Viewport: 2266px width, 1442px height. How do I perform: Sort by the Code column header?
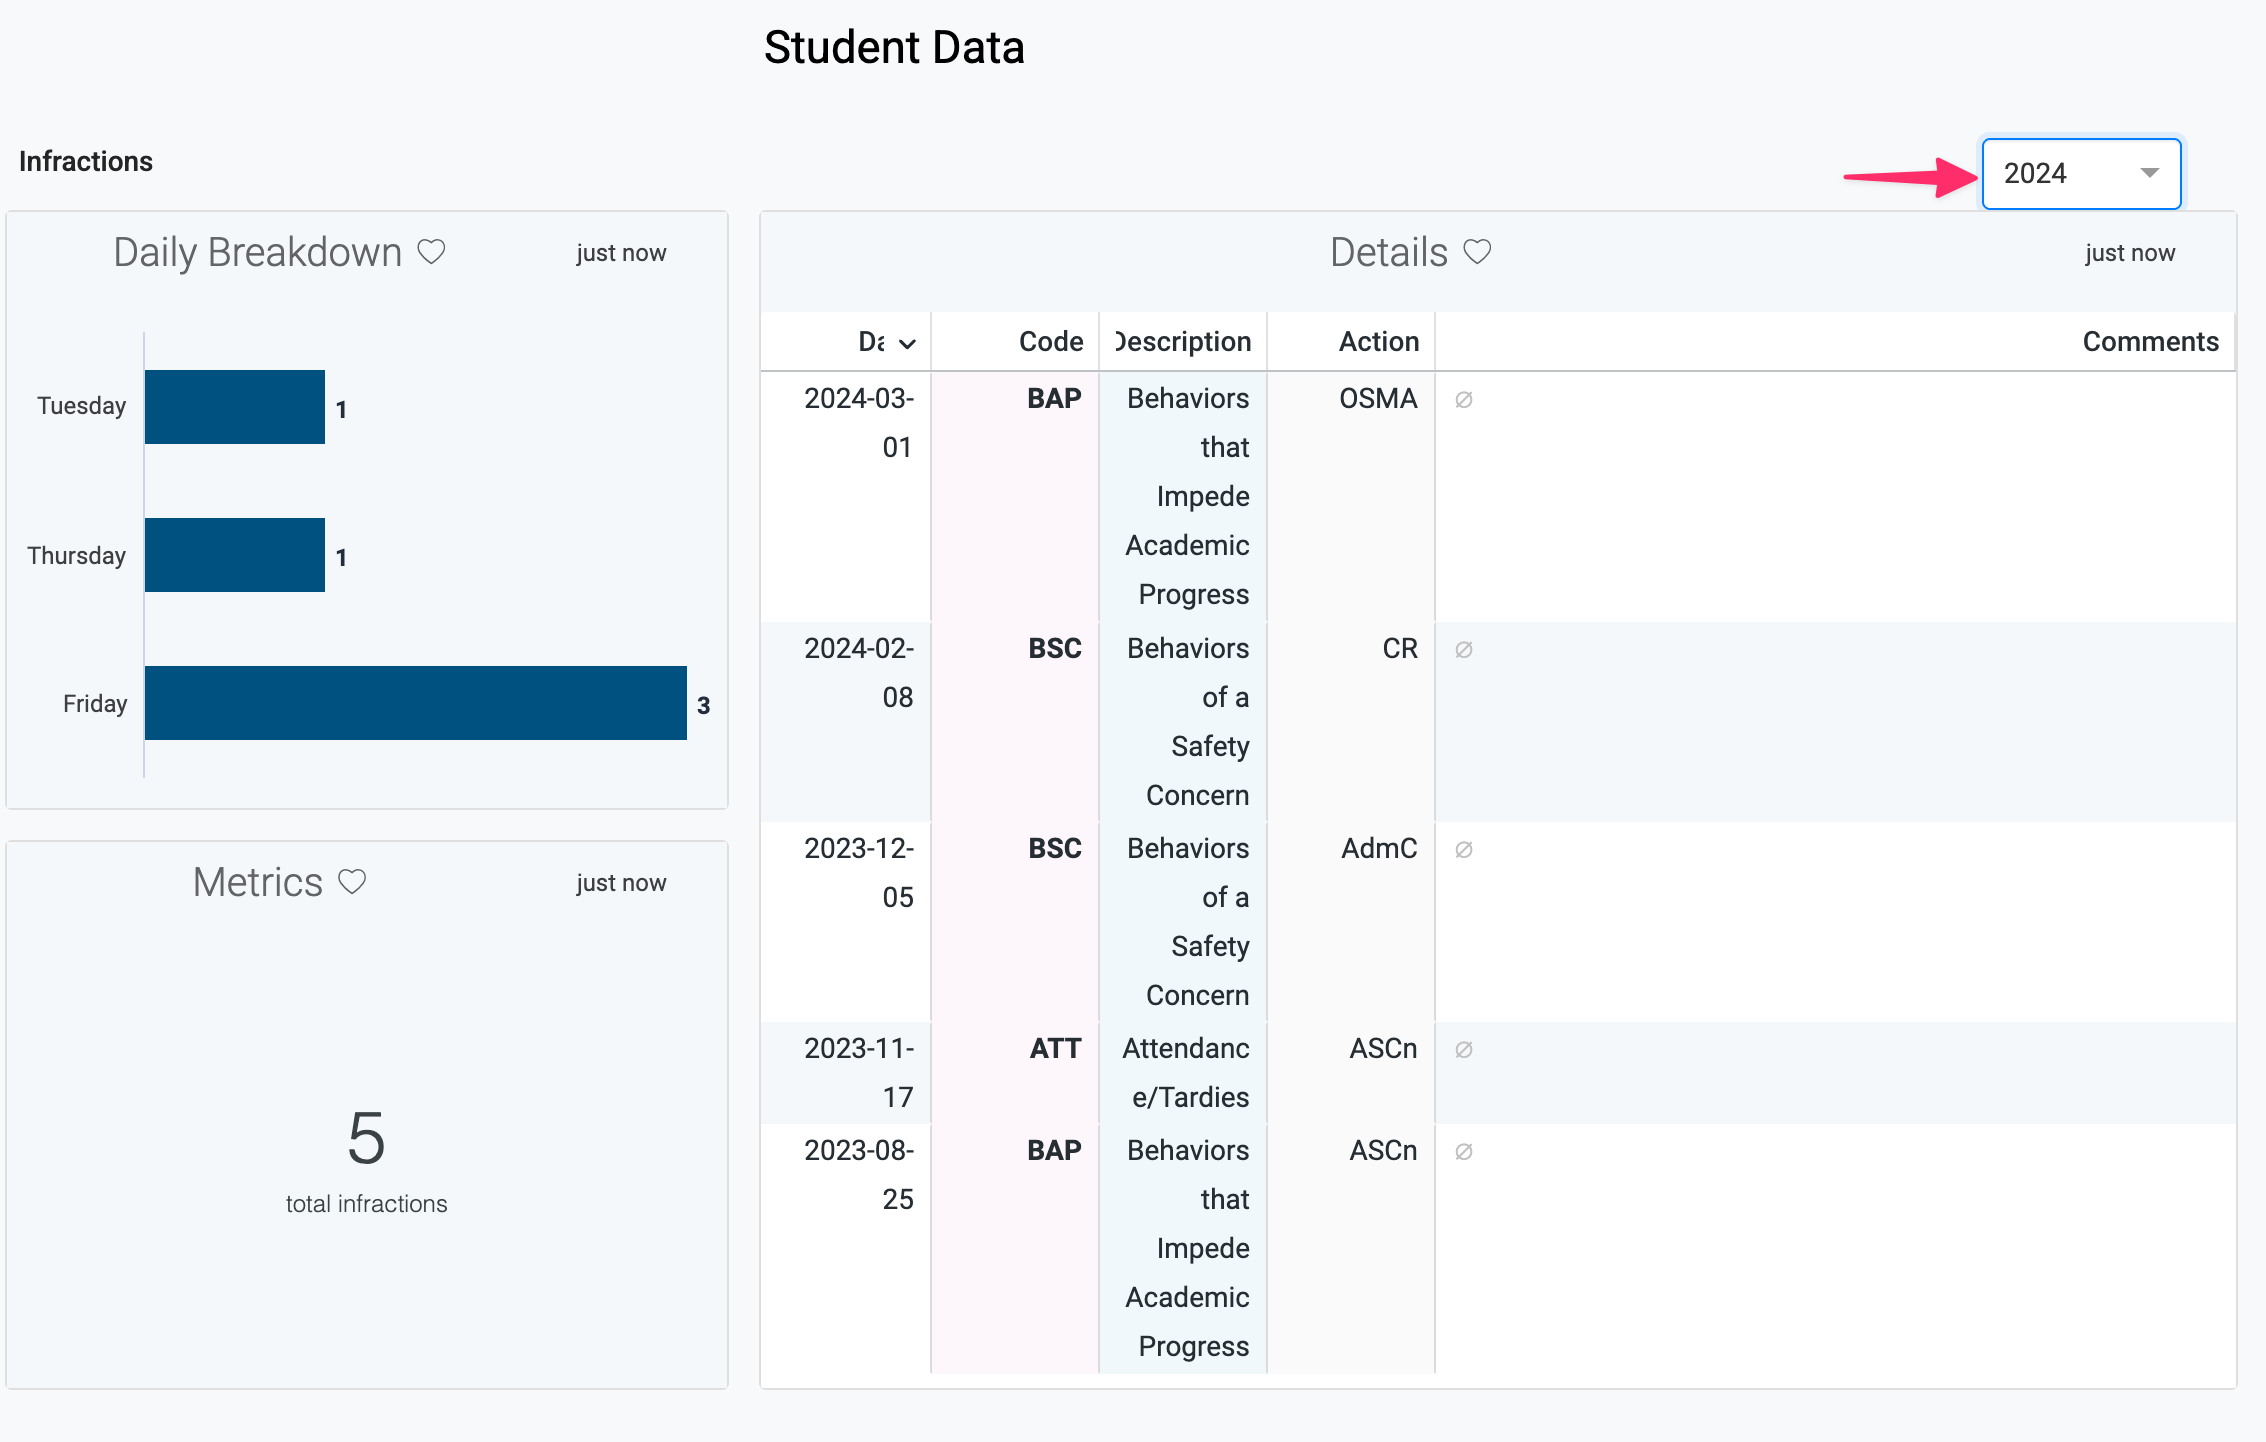(1050, 342)
